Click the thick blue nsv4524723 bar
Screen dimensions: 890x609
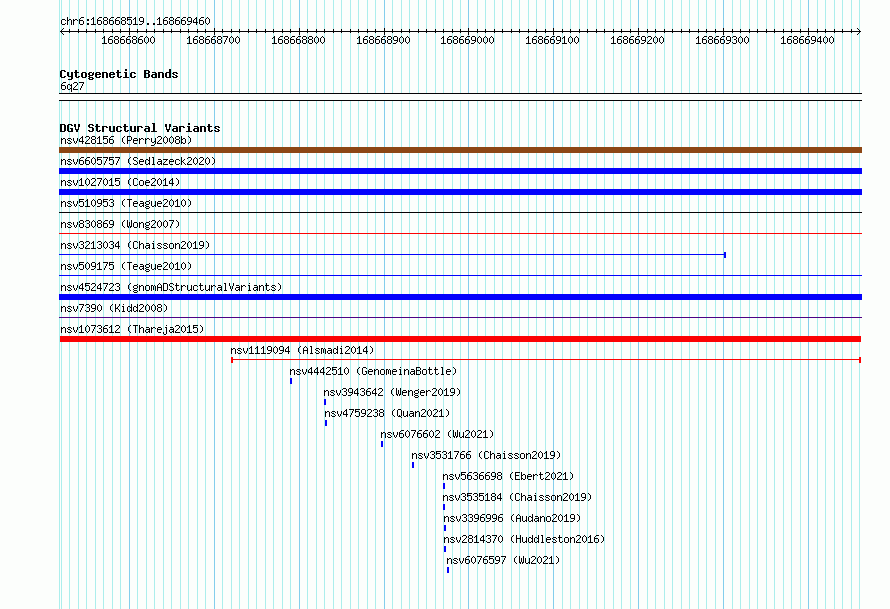(460, 297)
